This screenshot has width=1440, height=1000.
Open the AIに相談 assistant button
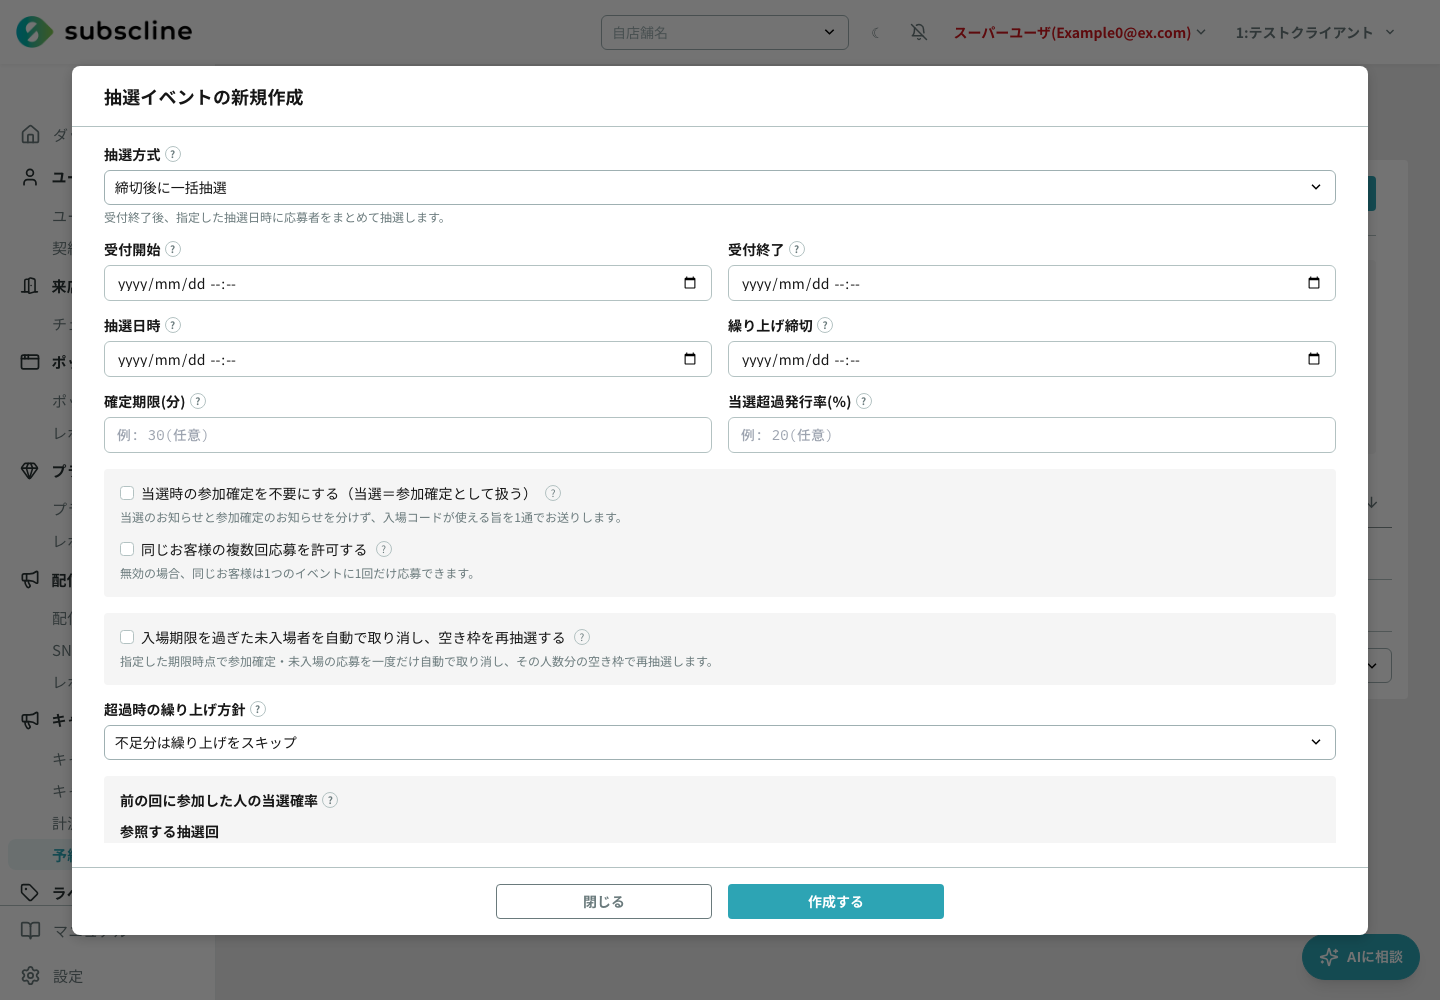[1361, 957]
